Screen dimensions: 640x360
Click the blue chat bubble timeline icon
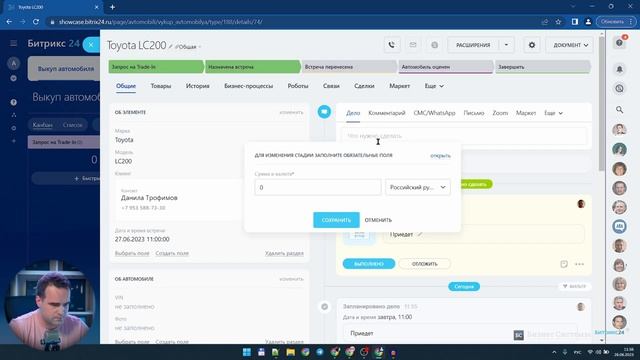[x=324, y=111]
